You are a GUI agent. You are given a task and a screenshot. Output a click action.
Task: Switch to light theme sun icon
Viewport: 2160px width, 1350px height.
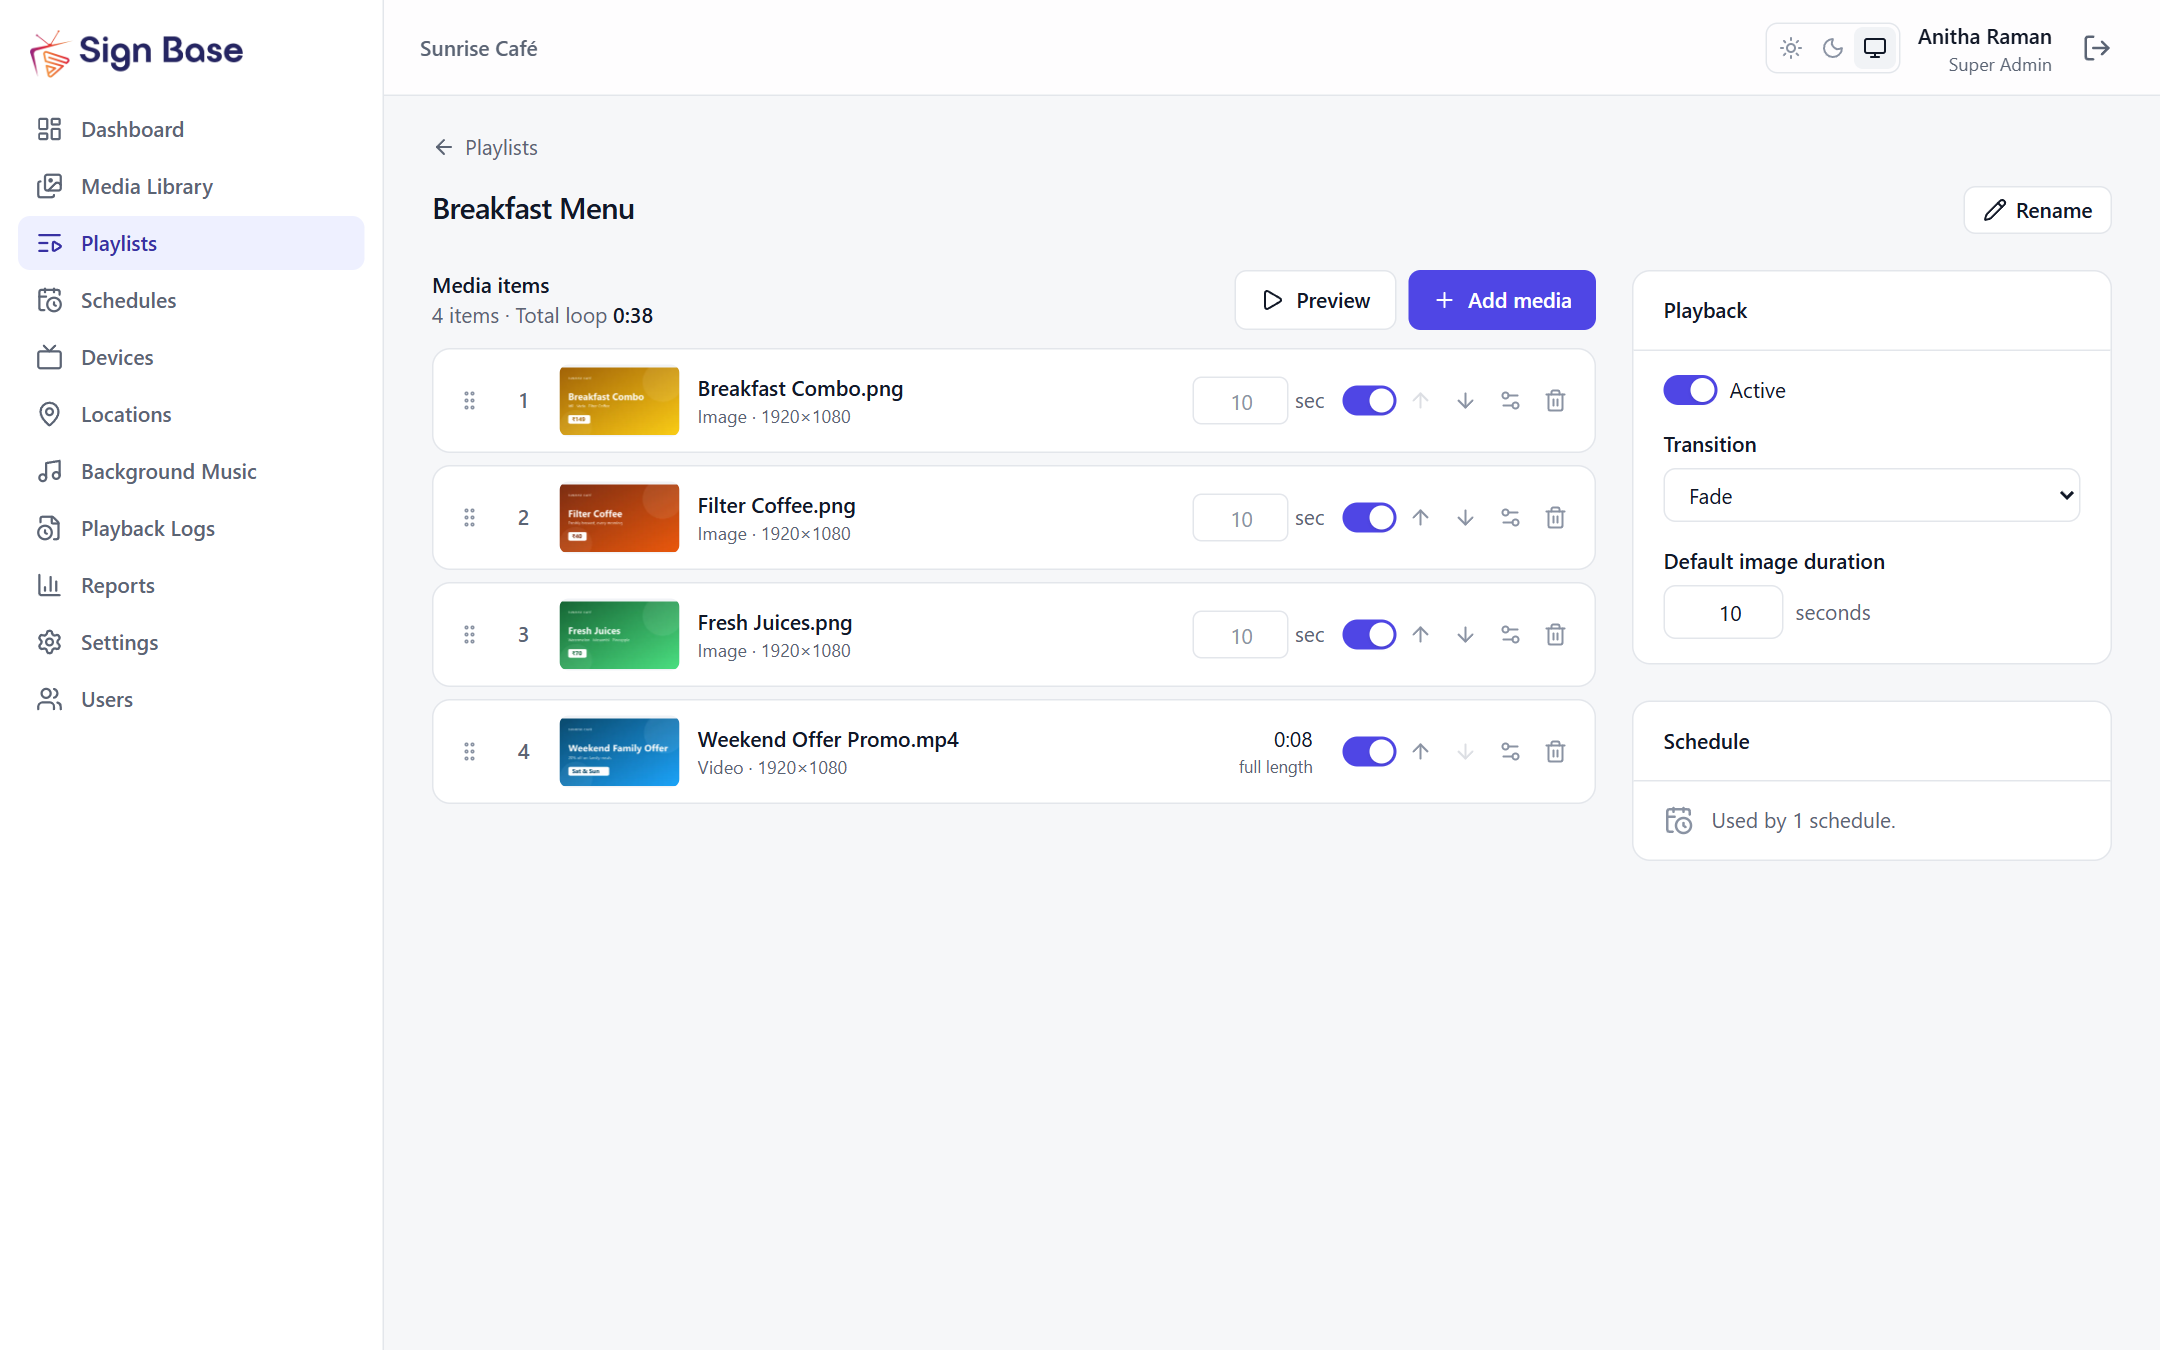point(1791,48)
